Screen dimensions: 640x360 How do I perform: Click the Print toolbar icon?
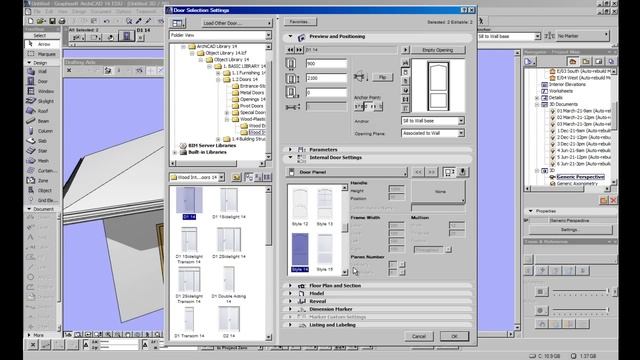[x=62, y=21]
